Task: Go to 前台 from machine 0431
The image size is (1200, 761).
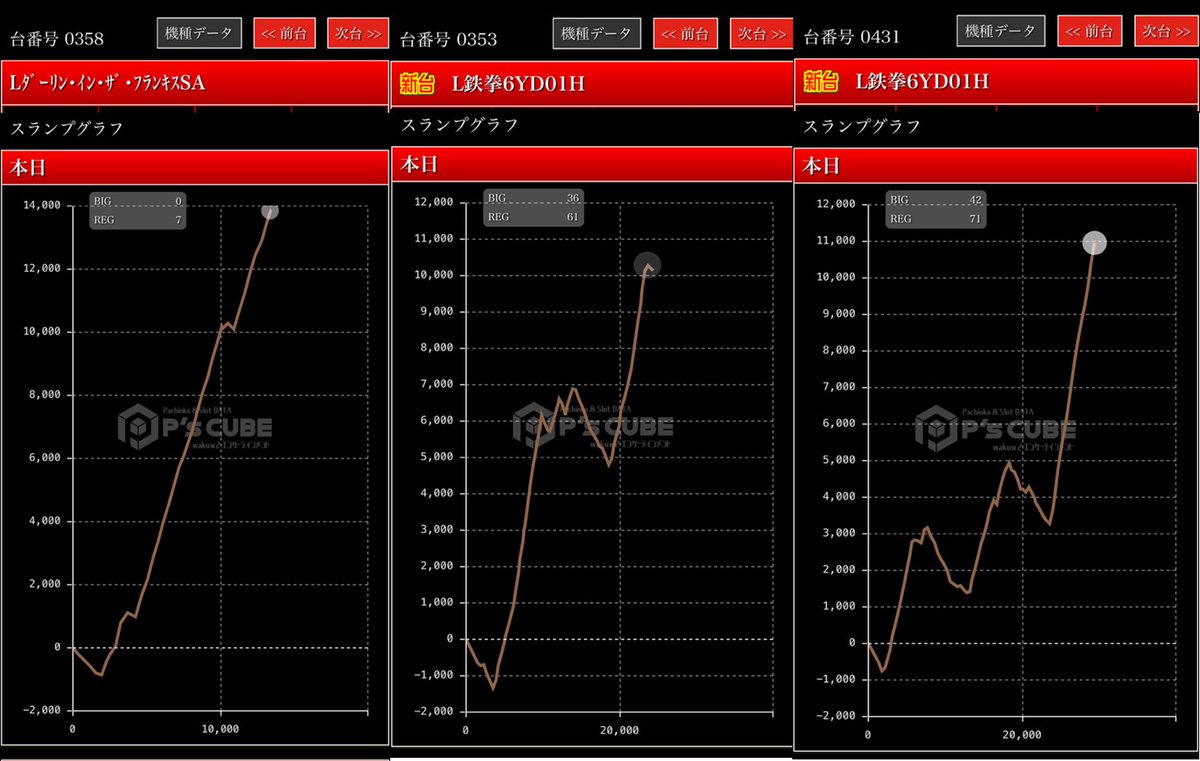Action: [x=1092, y=31]
